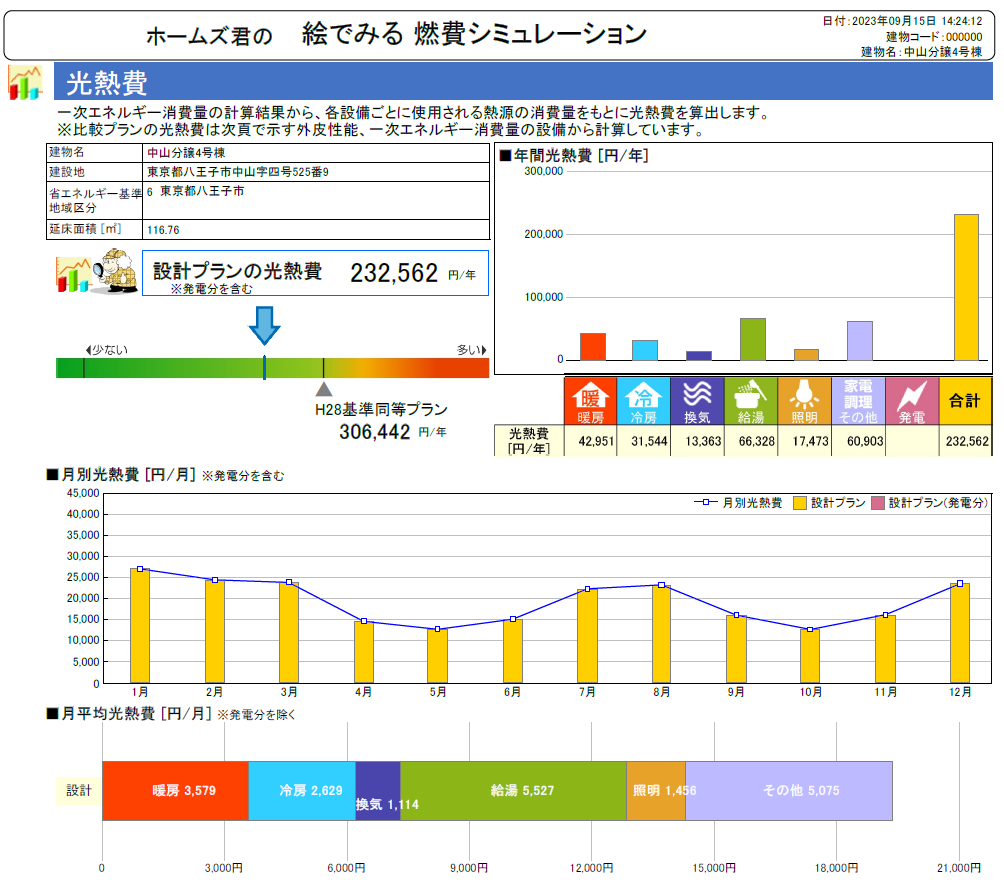Click pink 設計プラン(発電分) legend swatch
The width and height of the screenshot is (1004, 885).
(877, 503)
